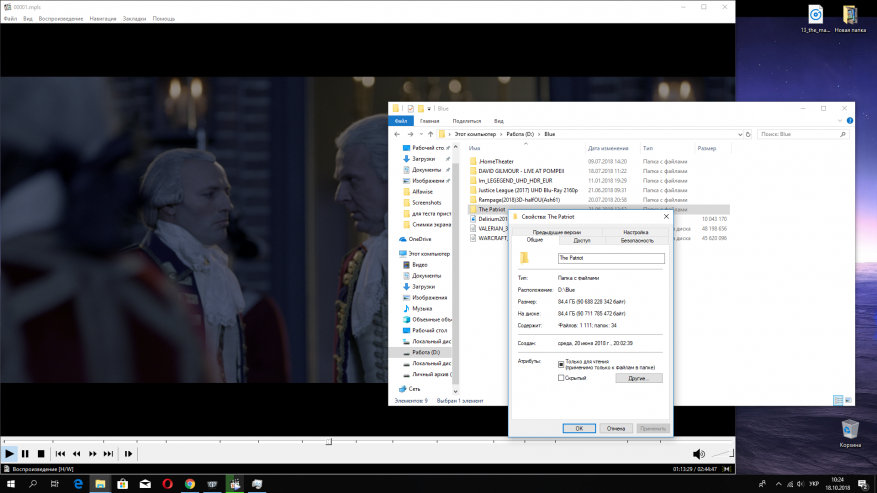Screen dimensions: 877x493
Task: Skip to next chapter in player
Action: (x=109, y=454)
